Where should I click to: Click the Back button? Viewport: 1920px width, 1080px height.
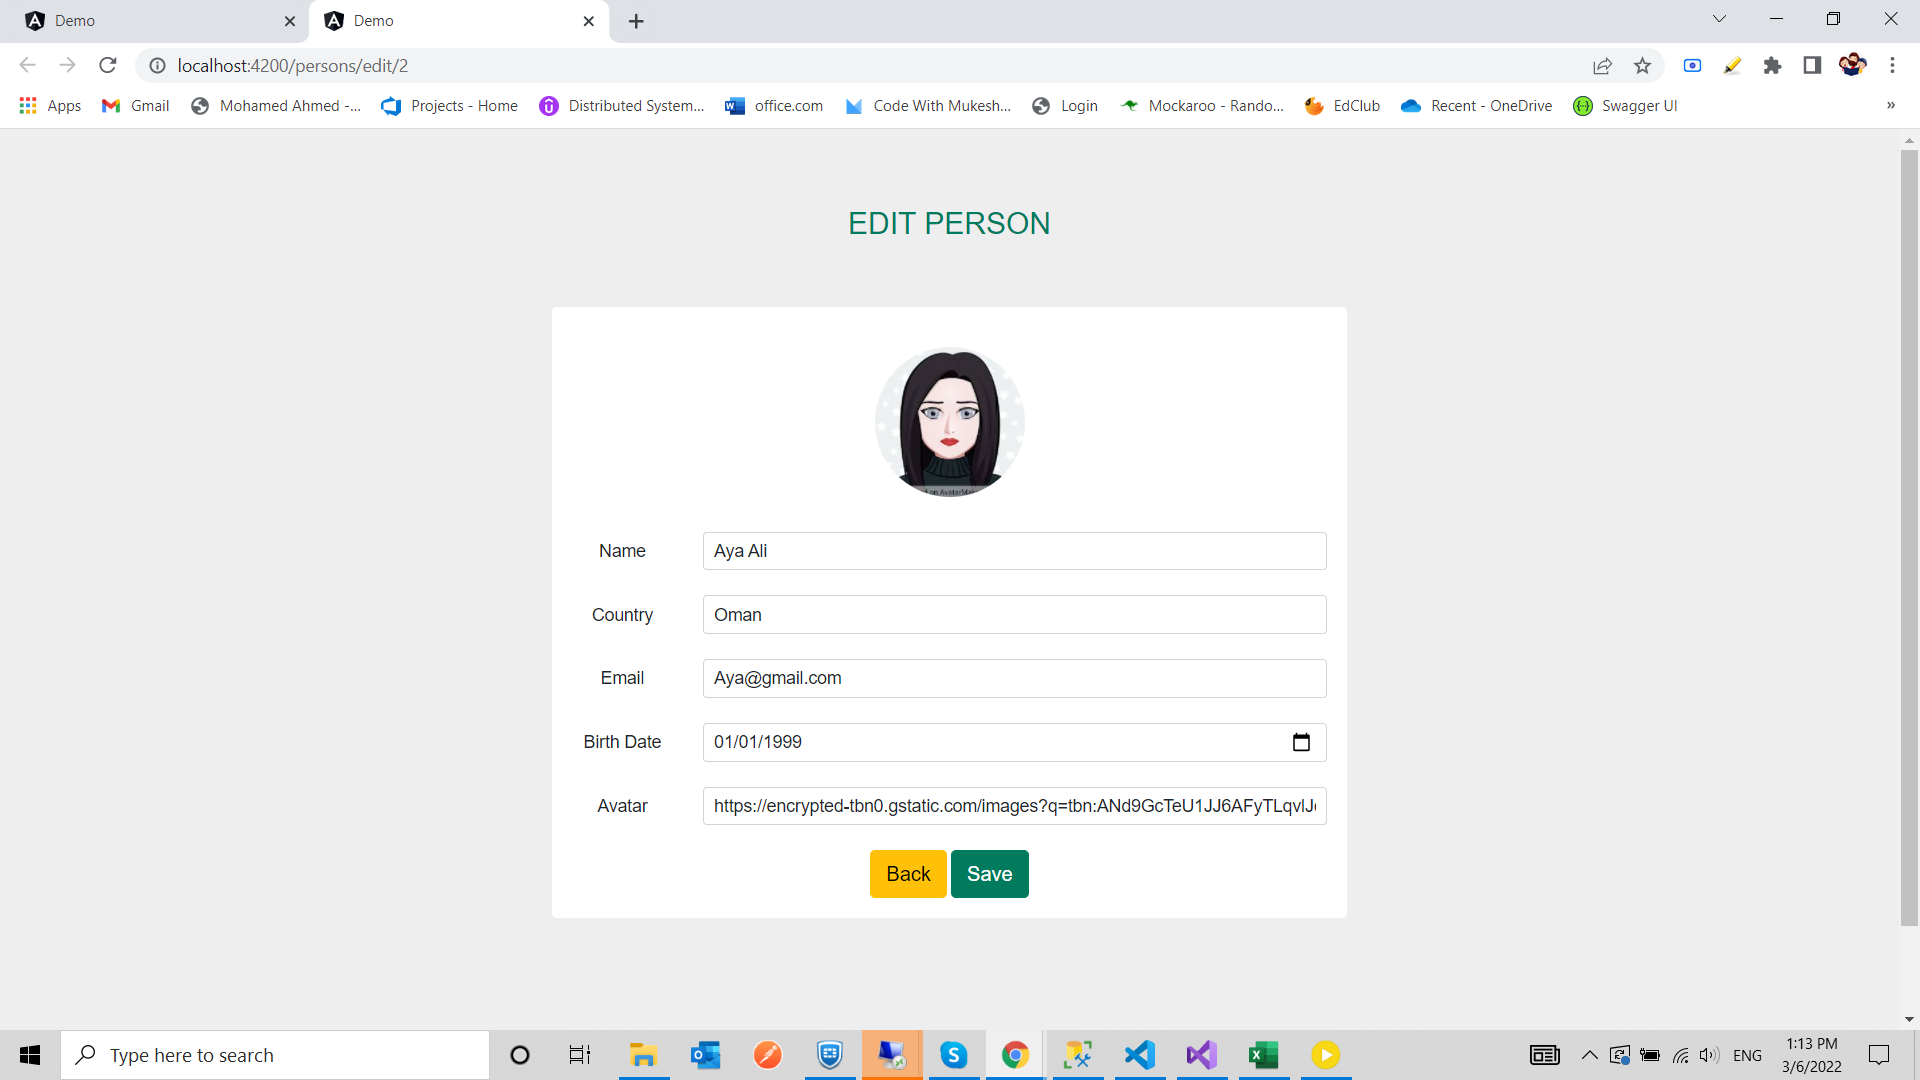tap(907, 873)
